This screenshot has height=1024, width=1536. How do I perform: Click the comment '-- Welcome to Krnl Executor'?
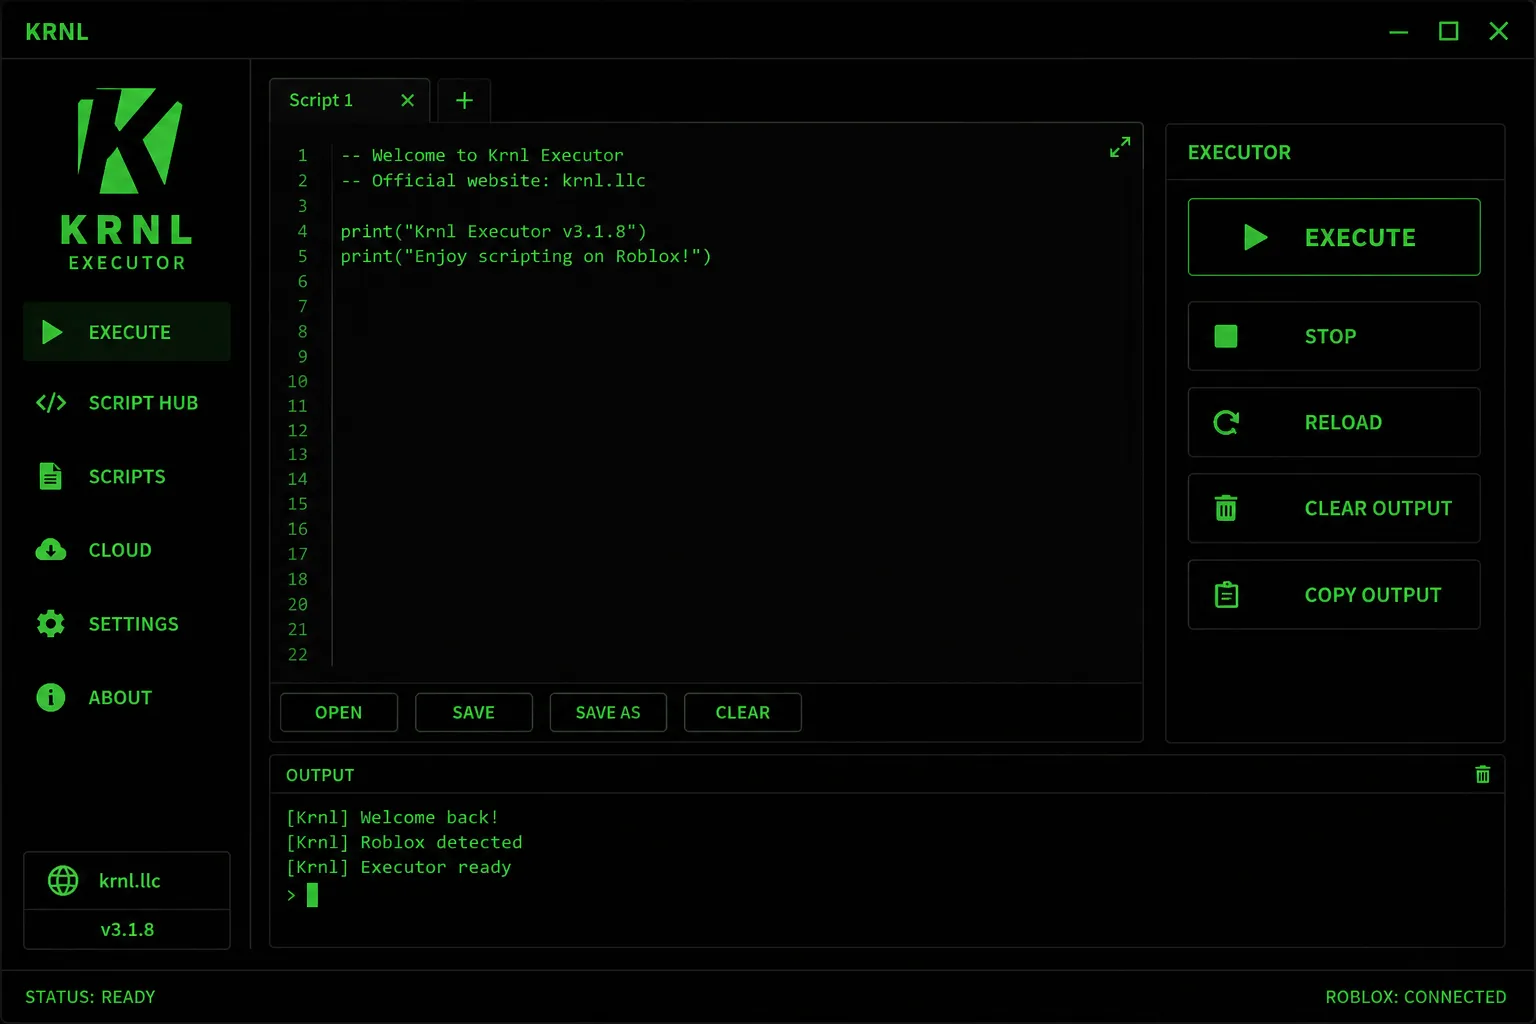pyautogui.click(x=482, y=155)
